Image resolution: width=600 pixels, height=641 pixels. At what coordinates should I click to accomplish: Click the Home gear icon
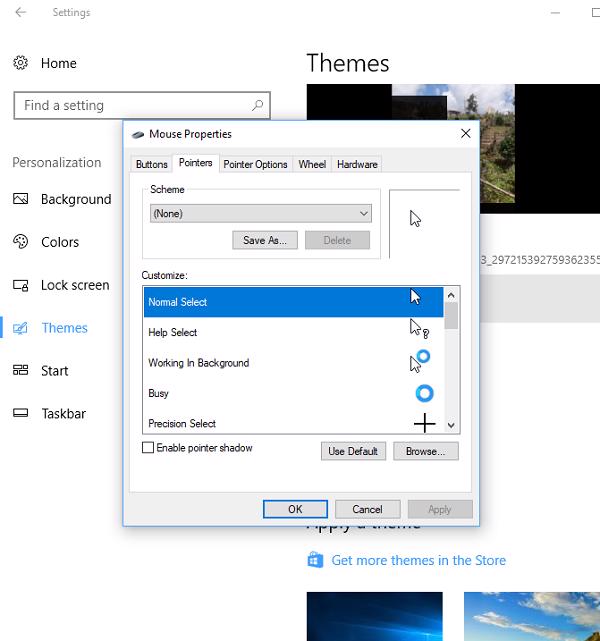point(21,63)
